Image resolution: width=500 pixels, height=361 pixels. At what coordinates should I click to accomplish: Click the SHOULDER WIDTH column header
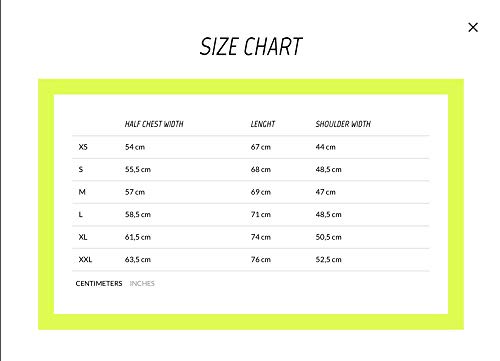click(343, 124)
